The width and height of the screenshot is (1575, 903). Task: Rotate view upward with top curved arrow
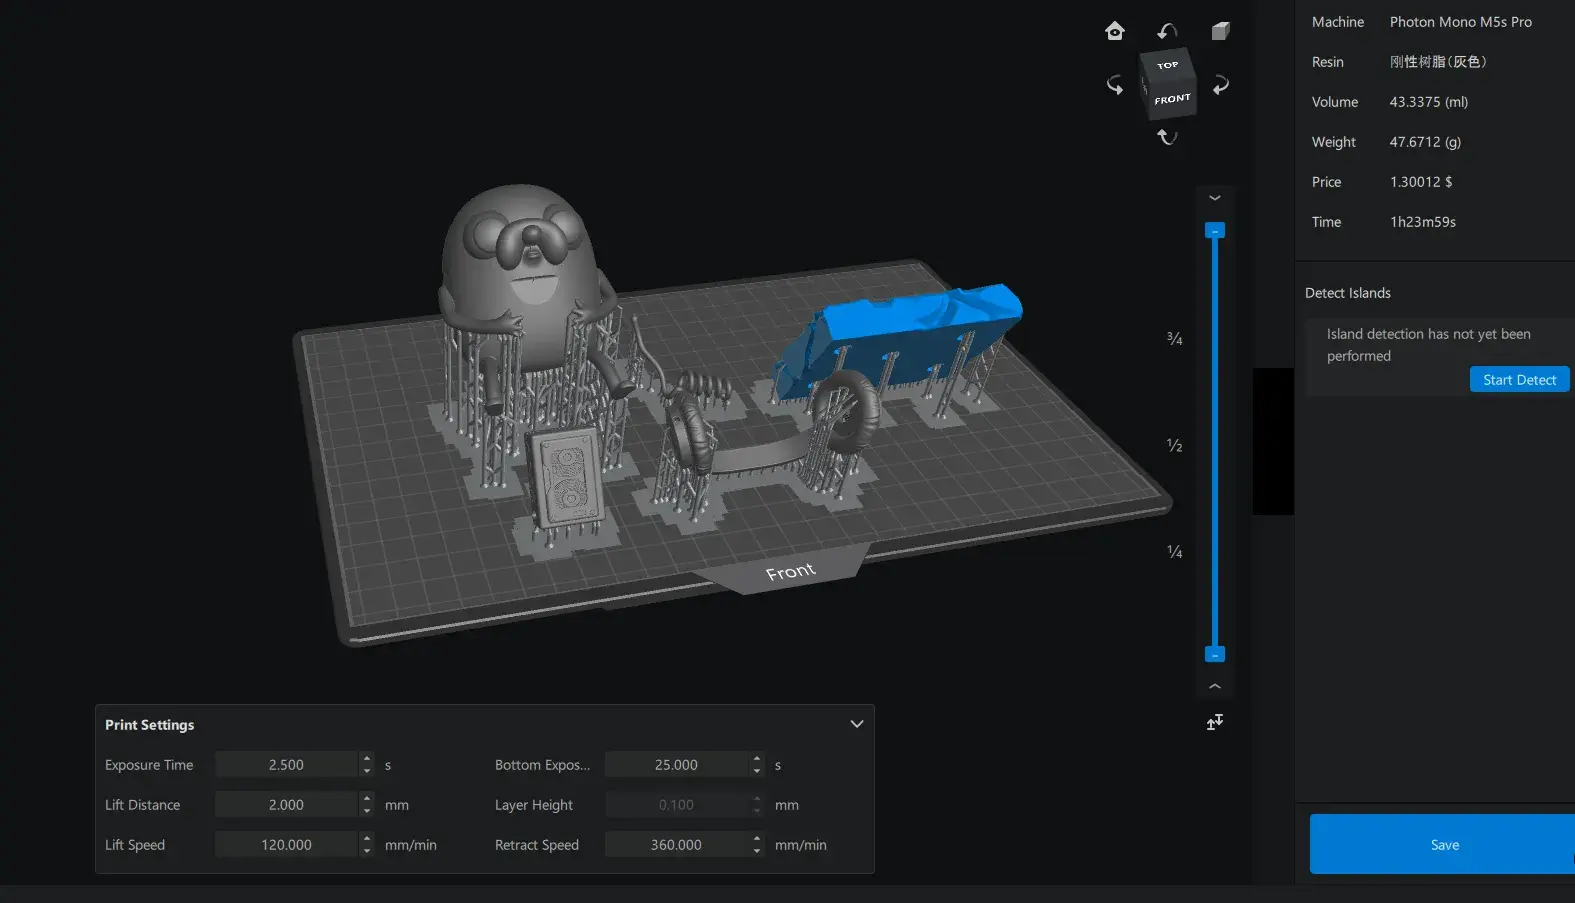point(1167,31)
